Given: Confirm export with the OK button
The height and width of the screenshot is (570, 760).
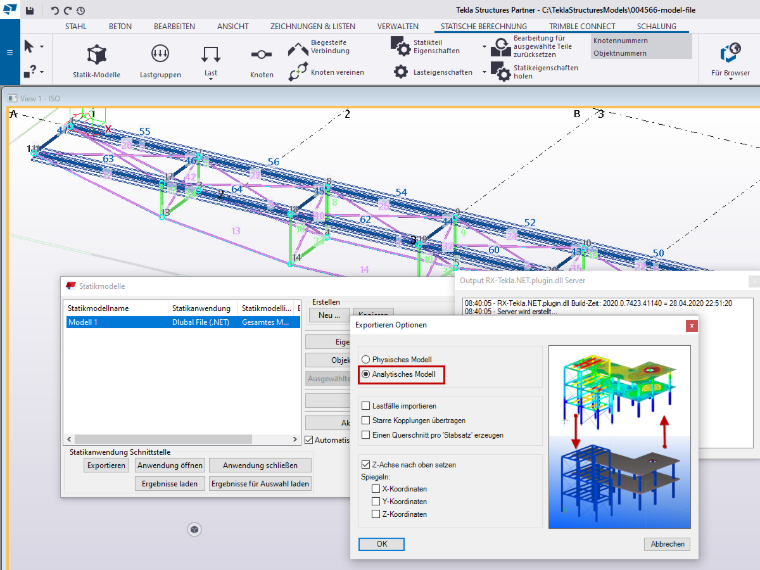Looking at the screenshot, I should 381,544.
